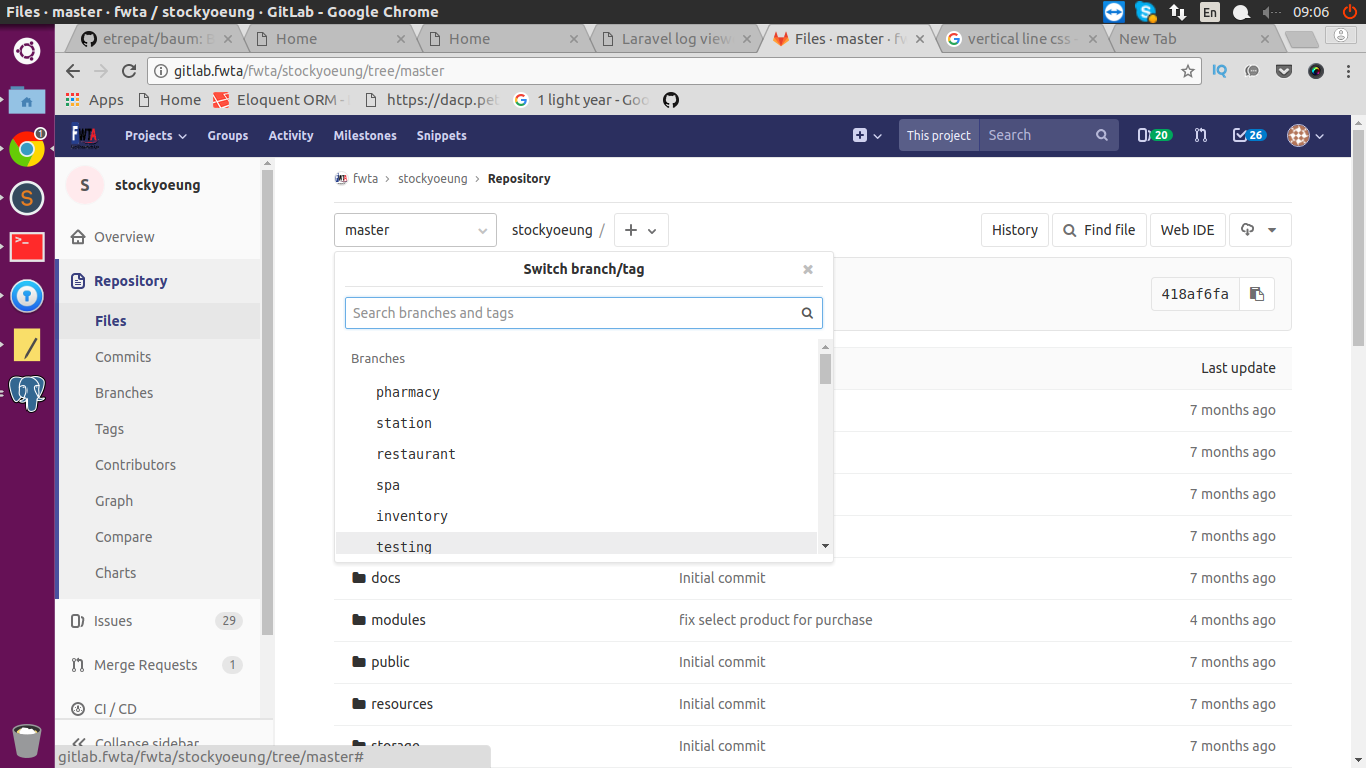Open the merge requests icon in navbar
This screenshot has height=768, width=1366.
(x=1201, y=135)
